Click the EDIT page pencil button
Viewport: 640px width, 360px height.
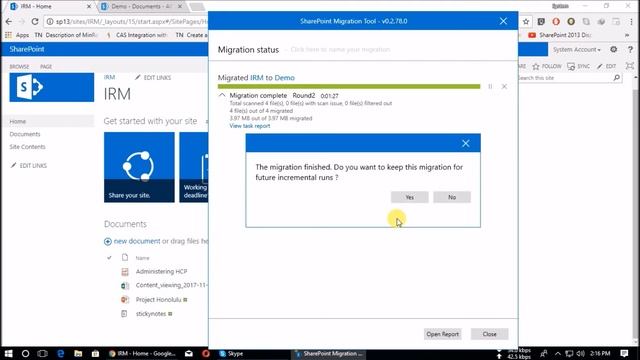(606, 66)
